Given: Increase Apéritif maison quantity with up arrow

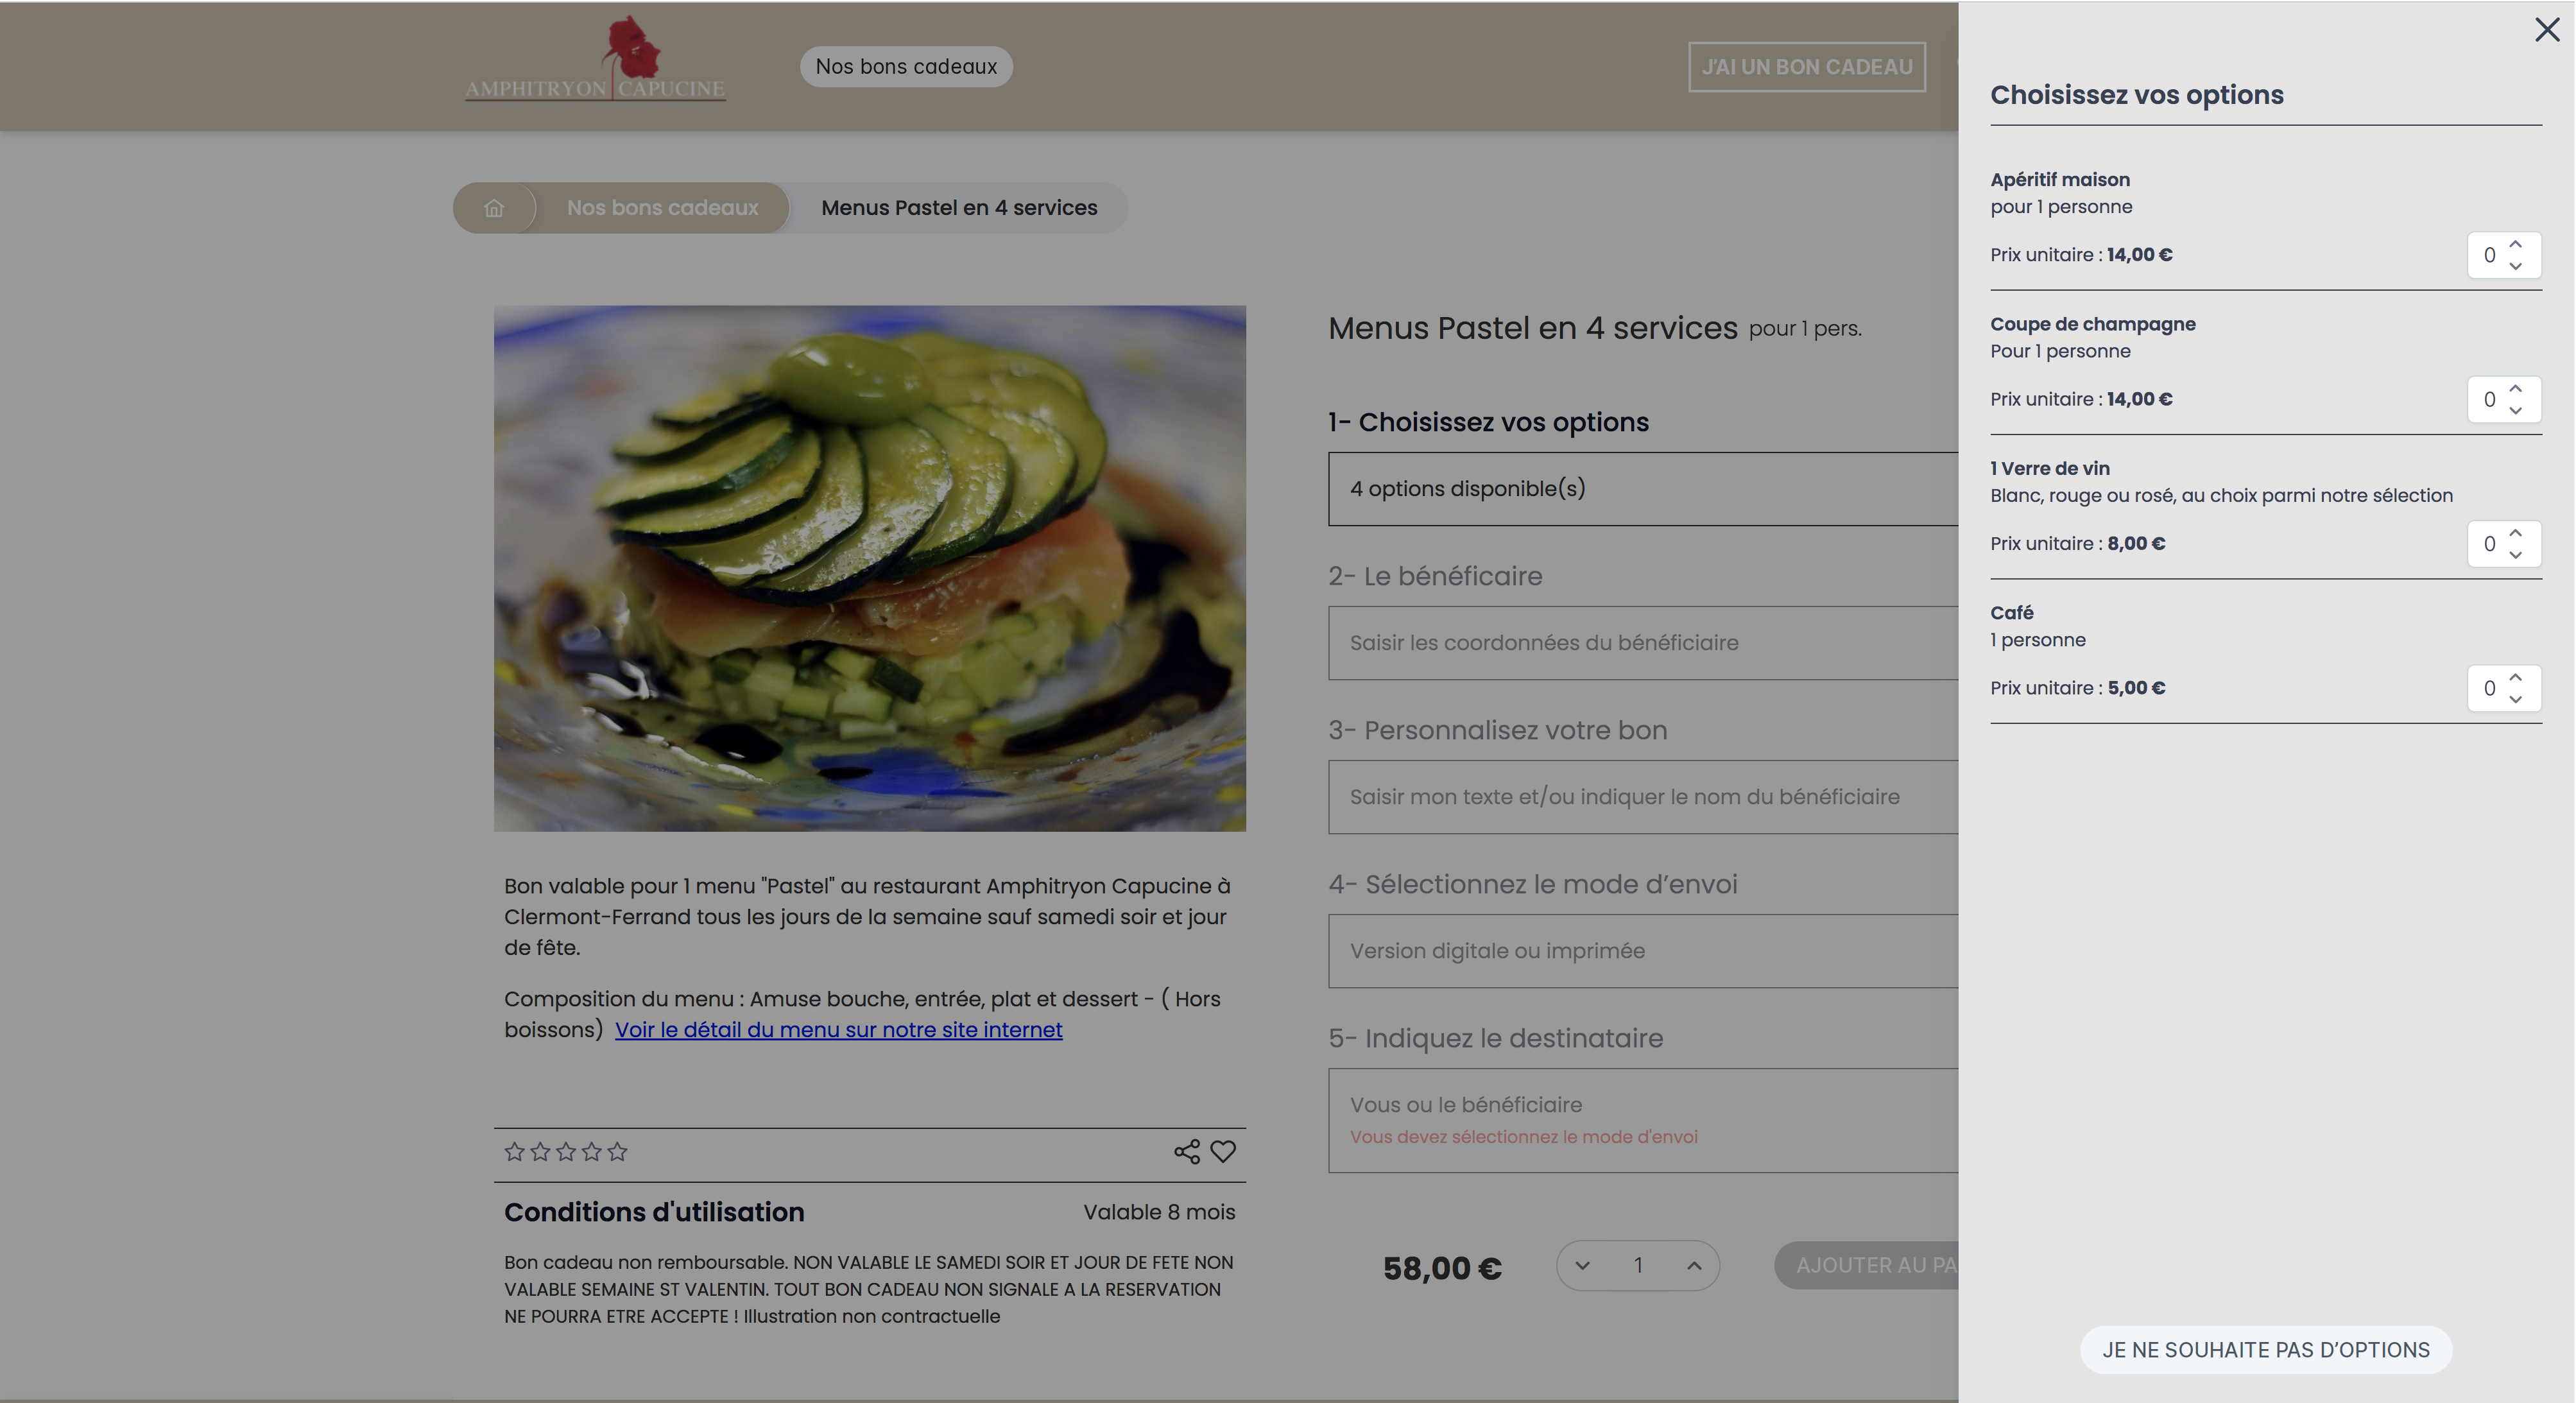Looking at the screenshot, I should [2515, 244].
